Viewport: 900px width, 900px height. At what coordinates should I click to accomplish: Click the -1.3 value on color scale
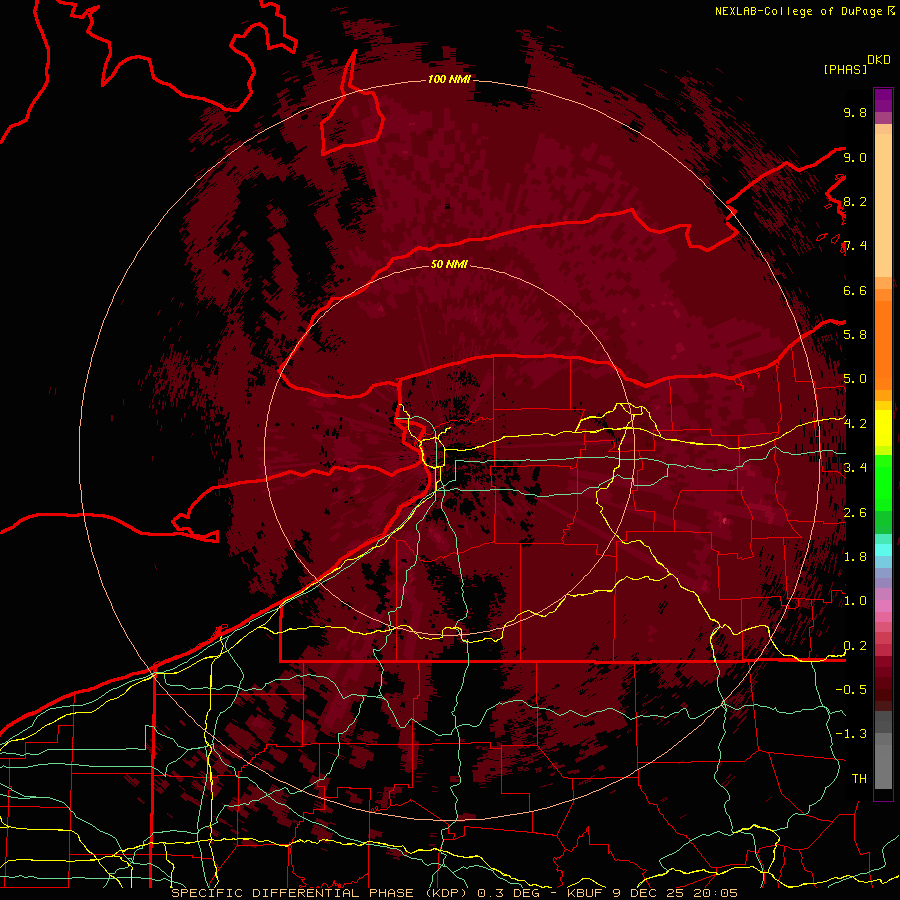(x=851, y=734)
